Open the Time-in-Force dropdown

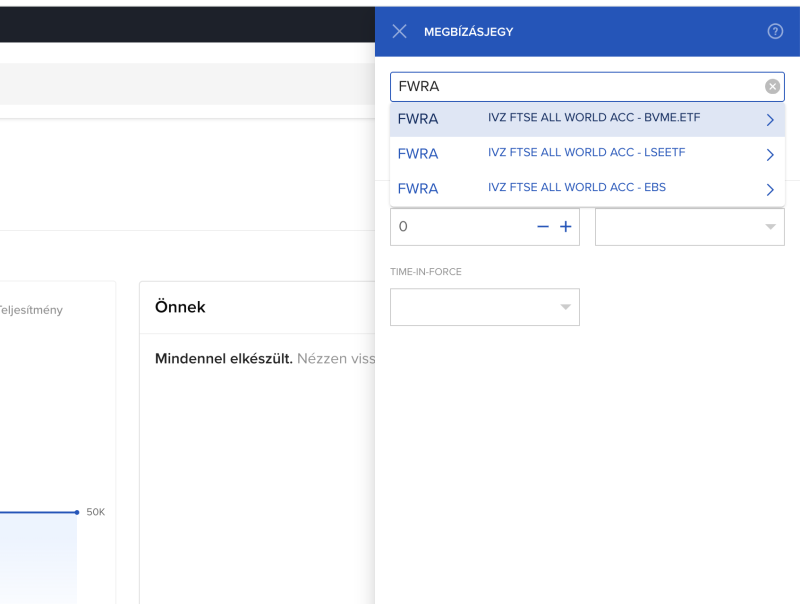click(x=485, y=307)
